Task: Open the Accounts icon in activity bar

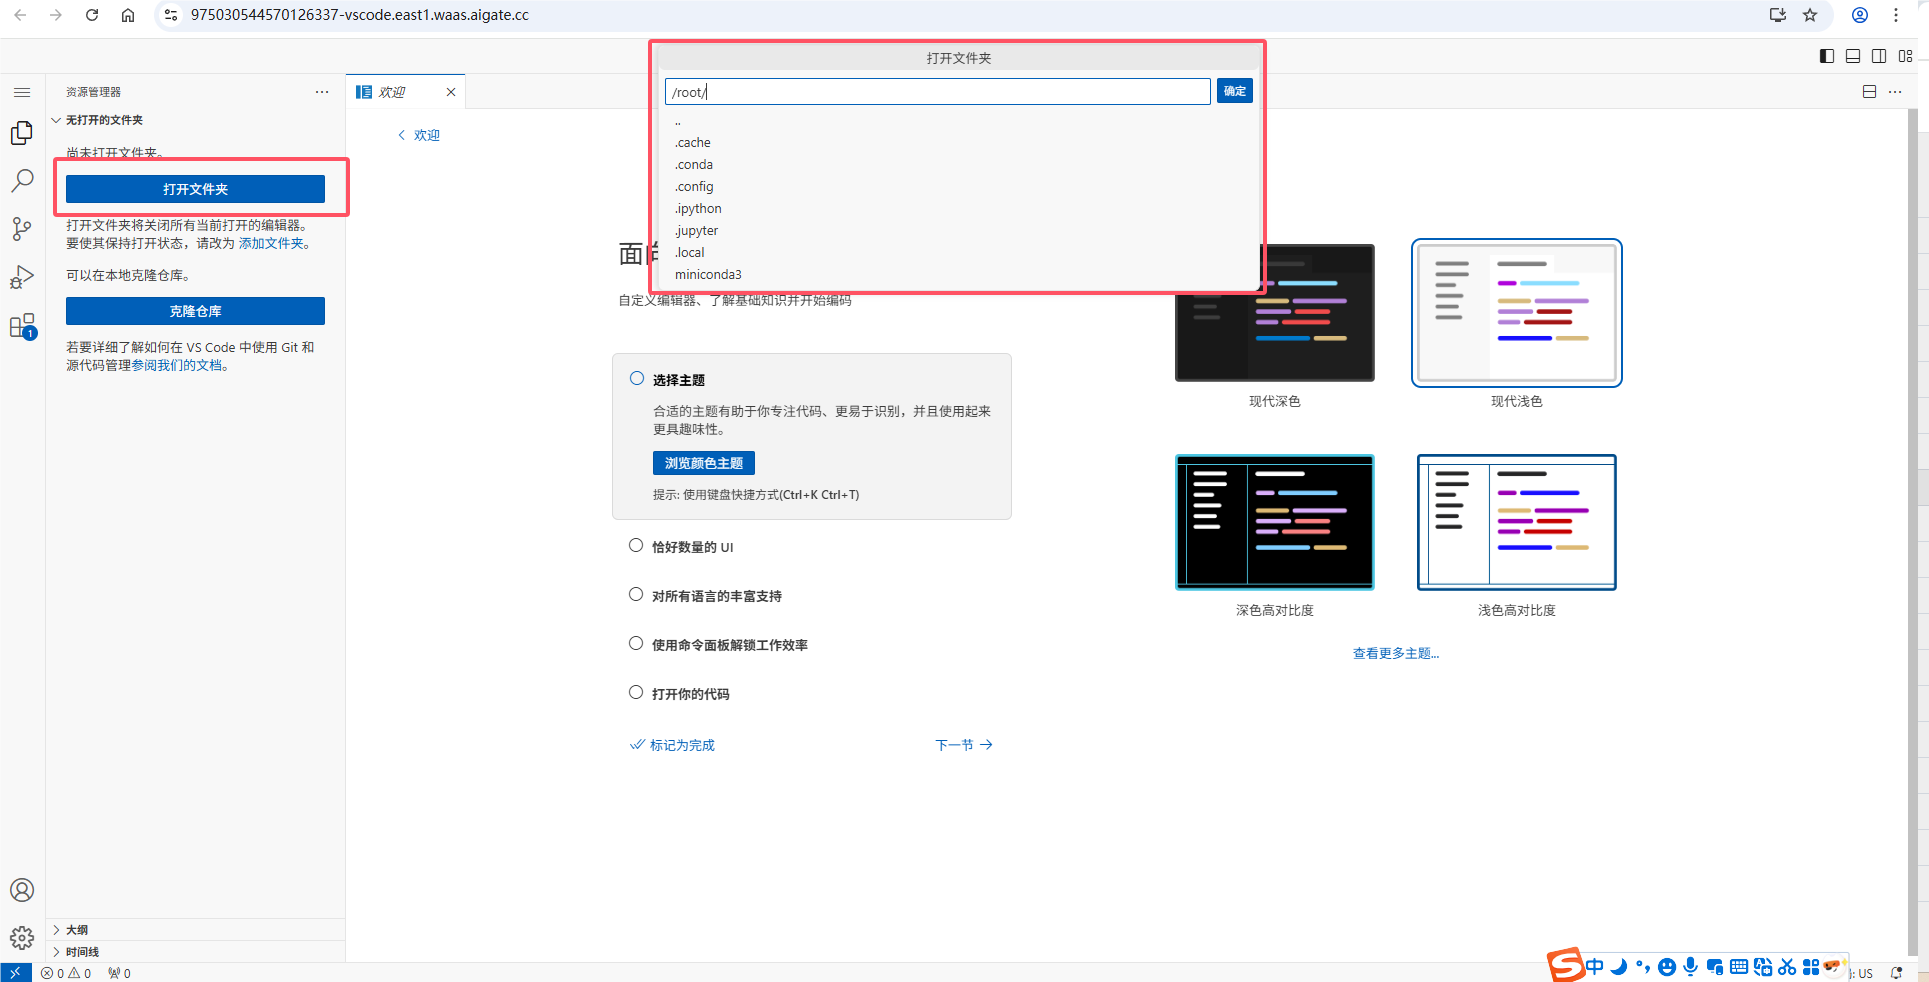Action: (x=22, y=890)
